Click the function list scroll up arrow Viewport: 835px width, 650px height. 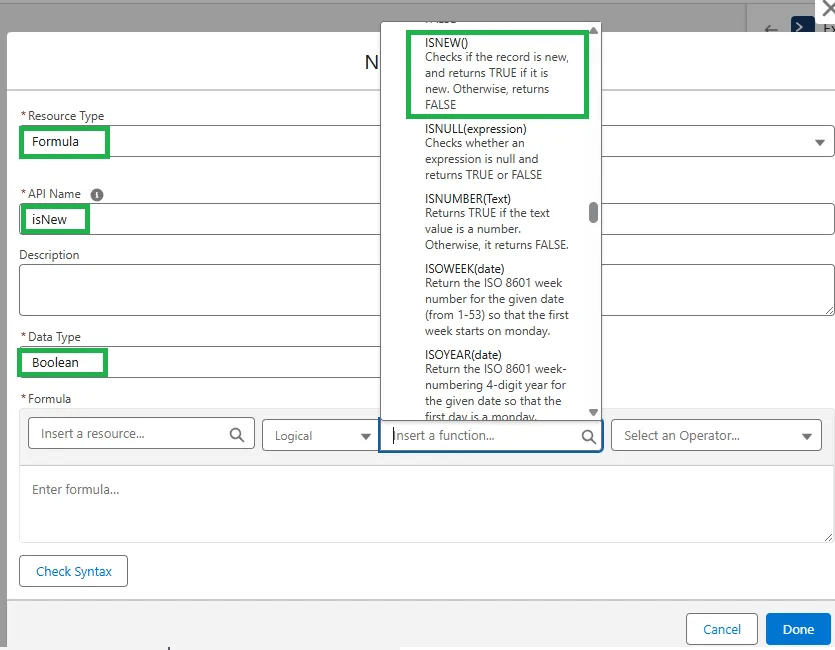[x=593, y=31]
